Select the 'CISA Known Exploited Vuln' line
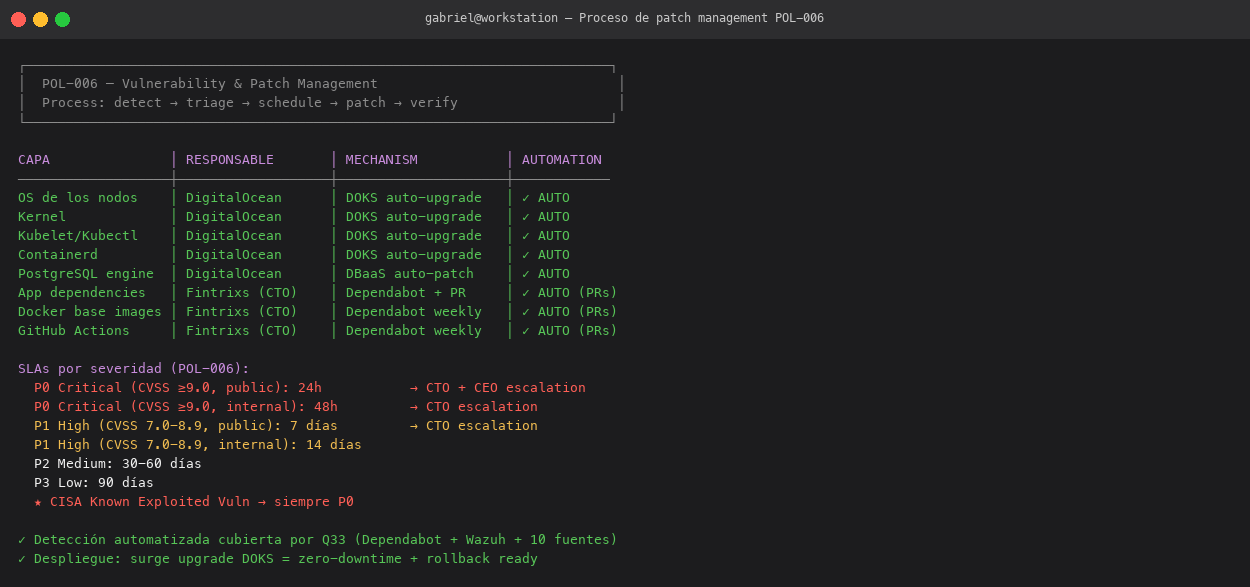Image resolution: width=1250 pixels, height=587 pixels. (x=194, y=502)
